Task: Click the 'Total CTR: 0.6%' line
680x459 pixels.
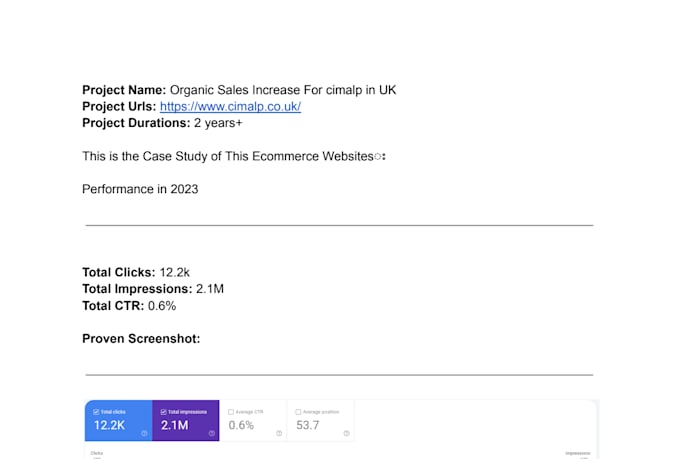Action: click(x=129, y=306)
